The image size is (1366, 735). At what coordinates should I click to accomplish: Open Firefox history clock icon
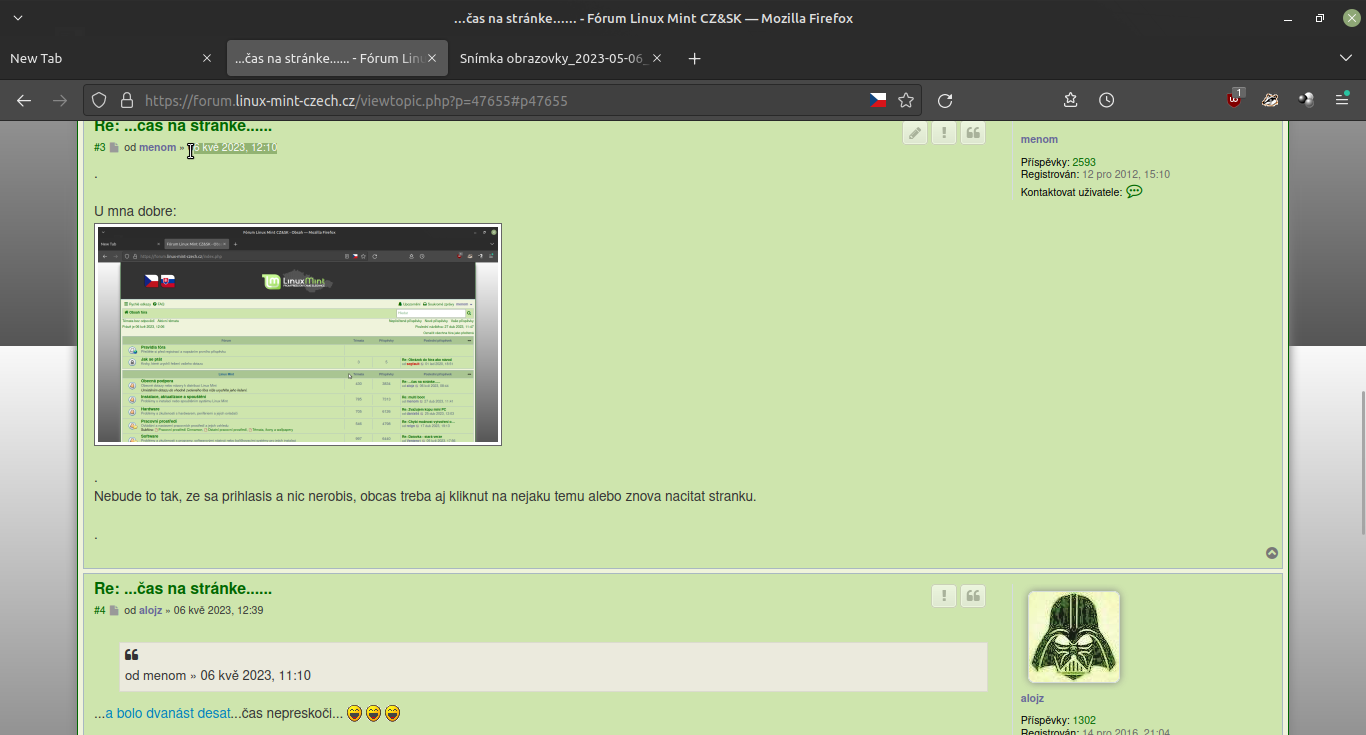(x=1106, y=100)
